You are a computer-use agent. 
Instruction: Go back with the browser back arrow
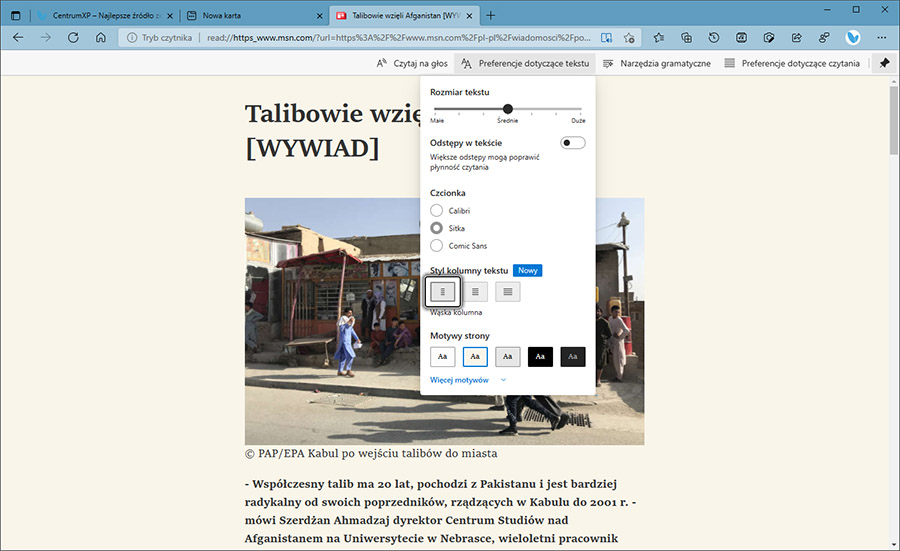18,37
